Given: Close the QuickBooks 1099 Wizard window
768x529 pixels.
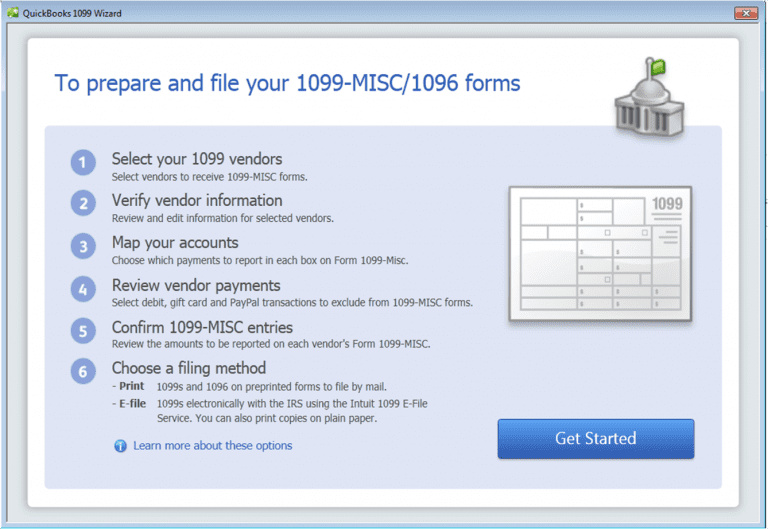Looking at the screenshot, I should [746, 13].
